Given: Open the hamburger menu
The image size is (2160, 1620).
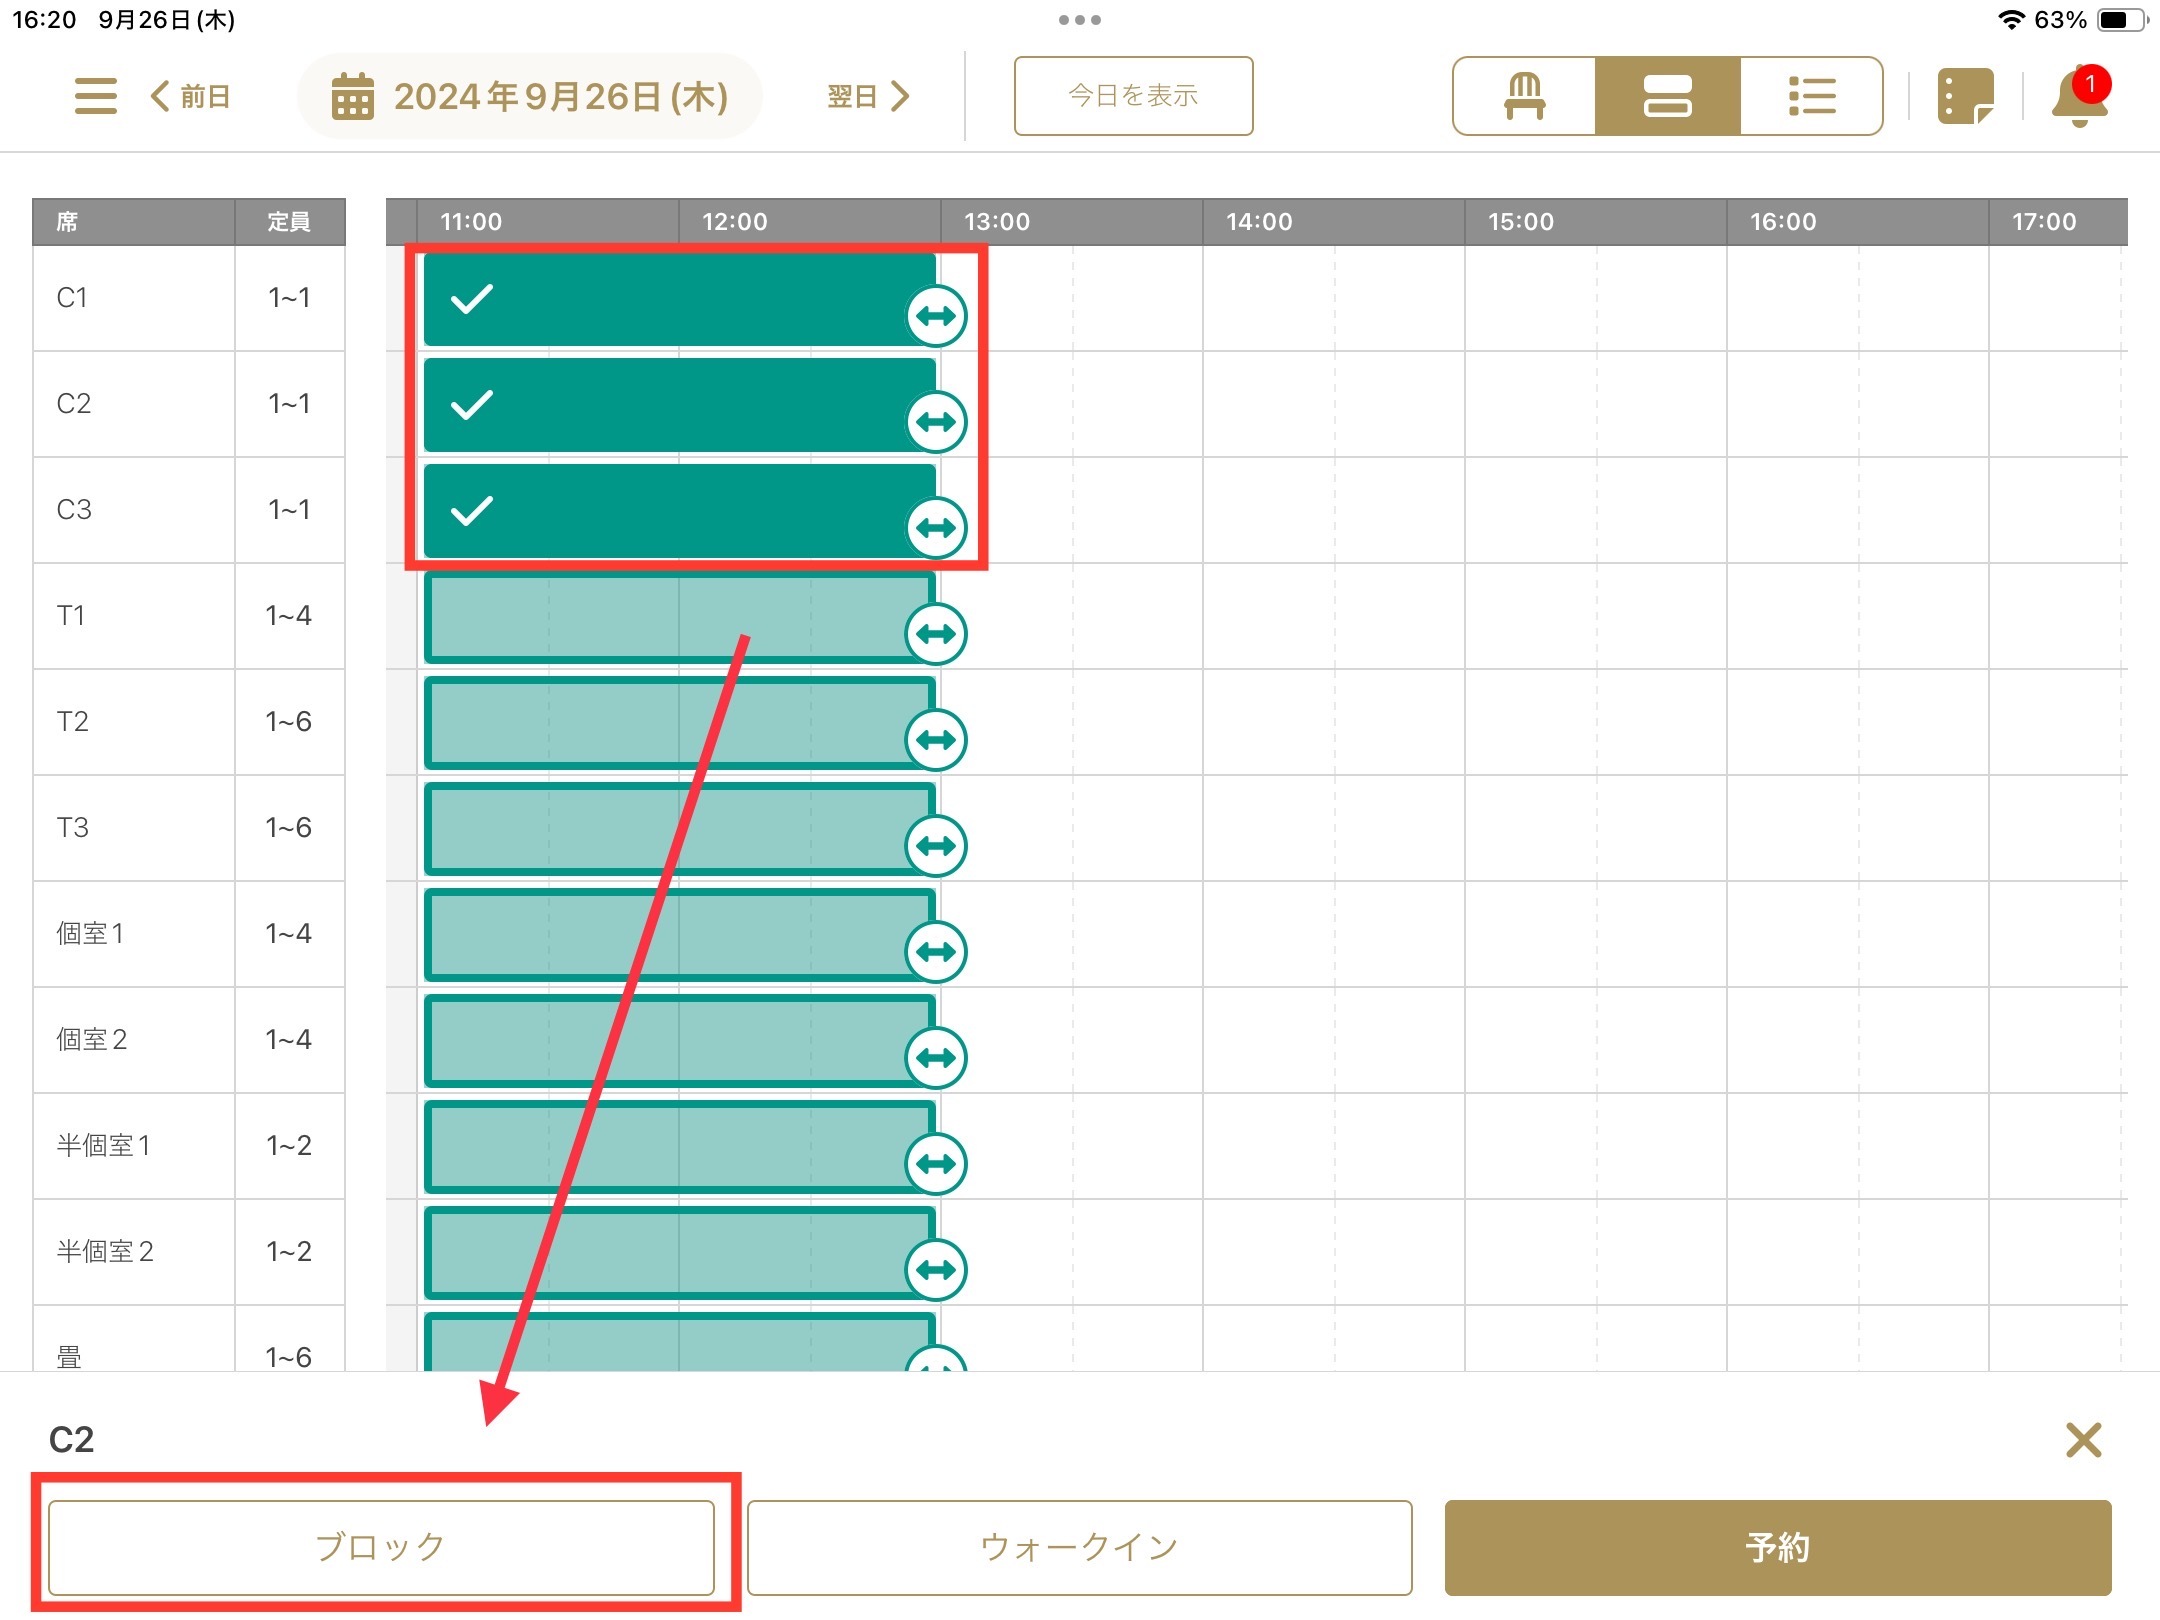Looking at the screenshot, I should tap(96, 96).
